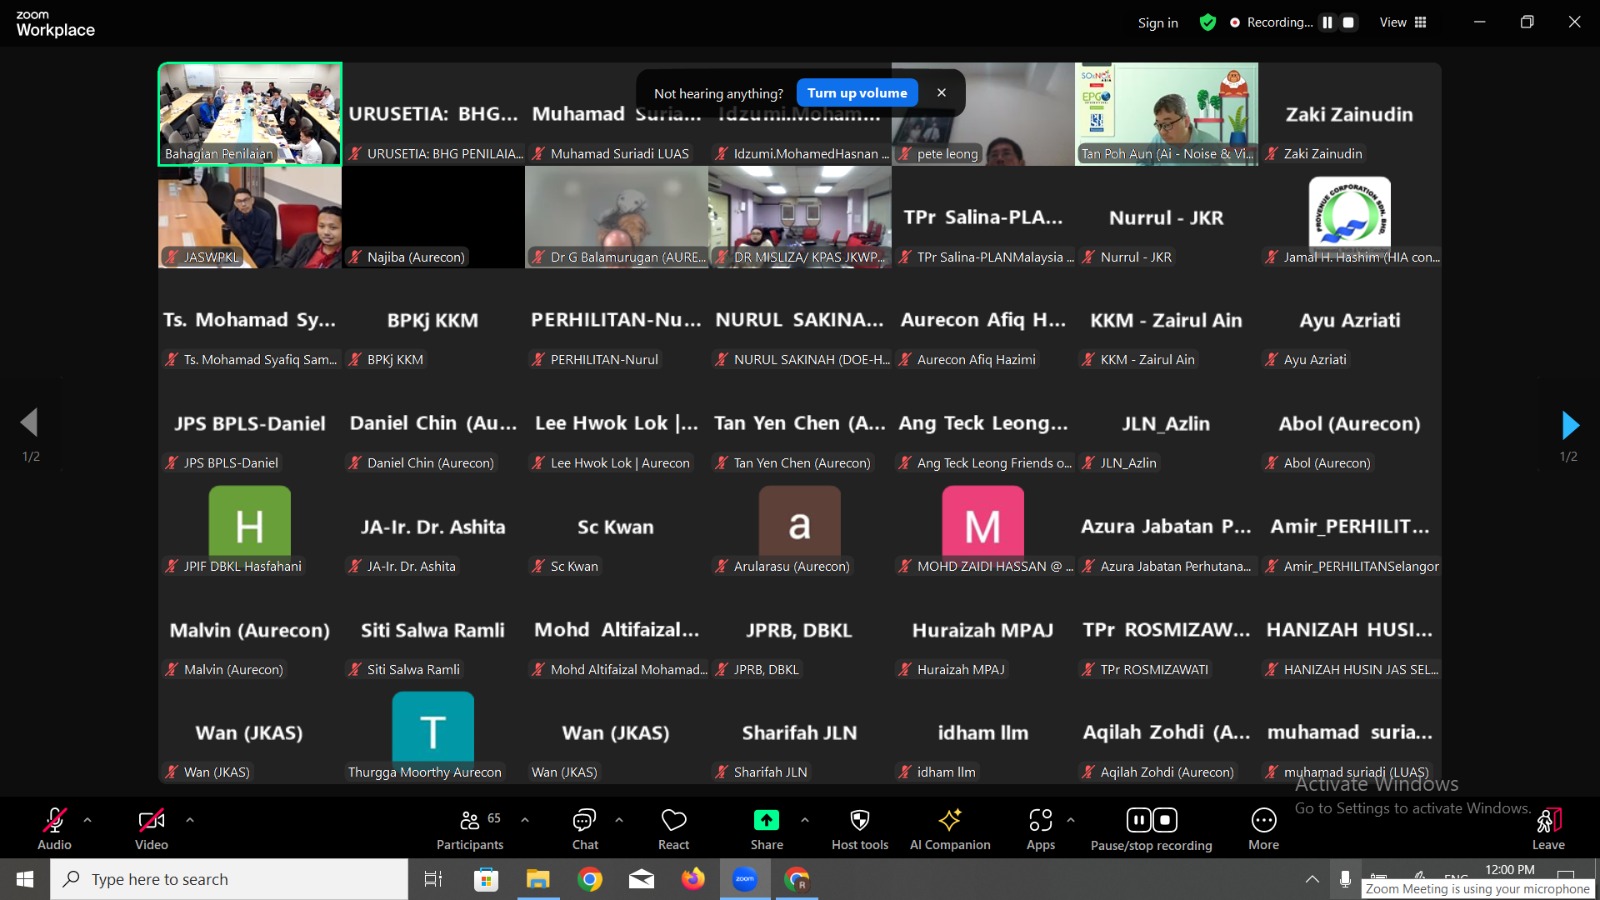The height and width of the screenshot is (900, 1600).
Task: Click the teal T avatar of Thurgga Moorthy
Action: [x=433, y=728]
